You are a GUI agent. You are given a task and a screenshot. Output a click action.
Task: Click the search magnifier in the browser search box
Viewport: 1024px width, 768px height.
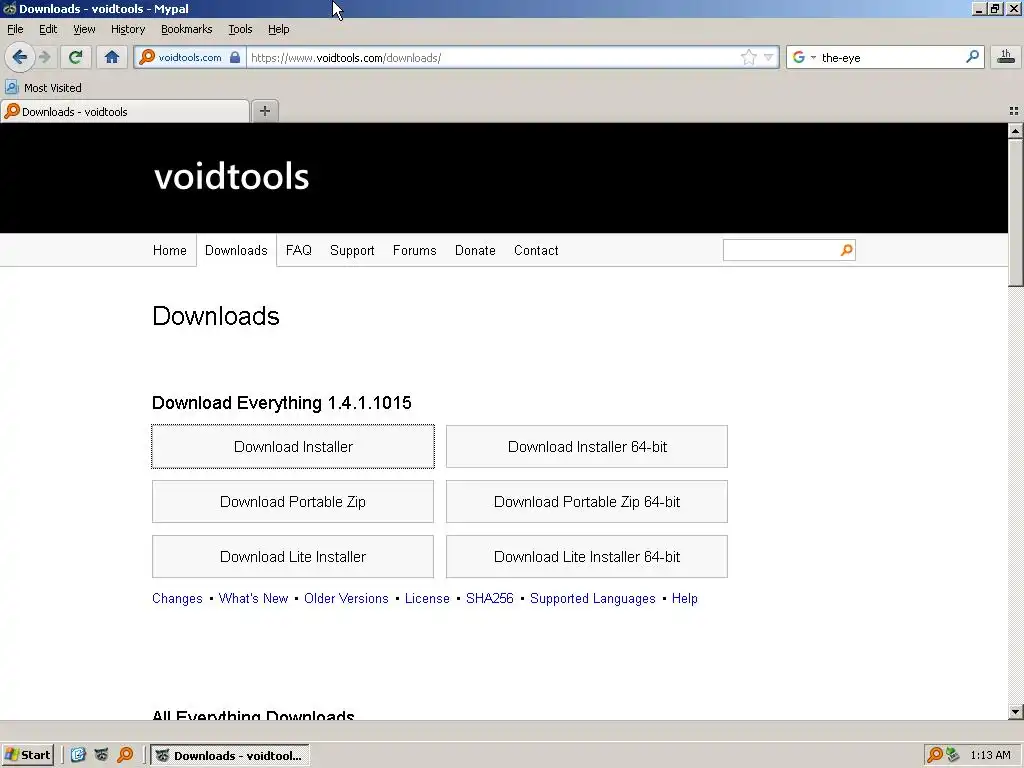[x=972, y=57]
